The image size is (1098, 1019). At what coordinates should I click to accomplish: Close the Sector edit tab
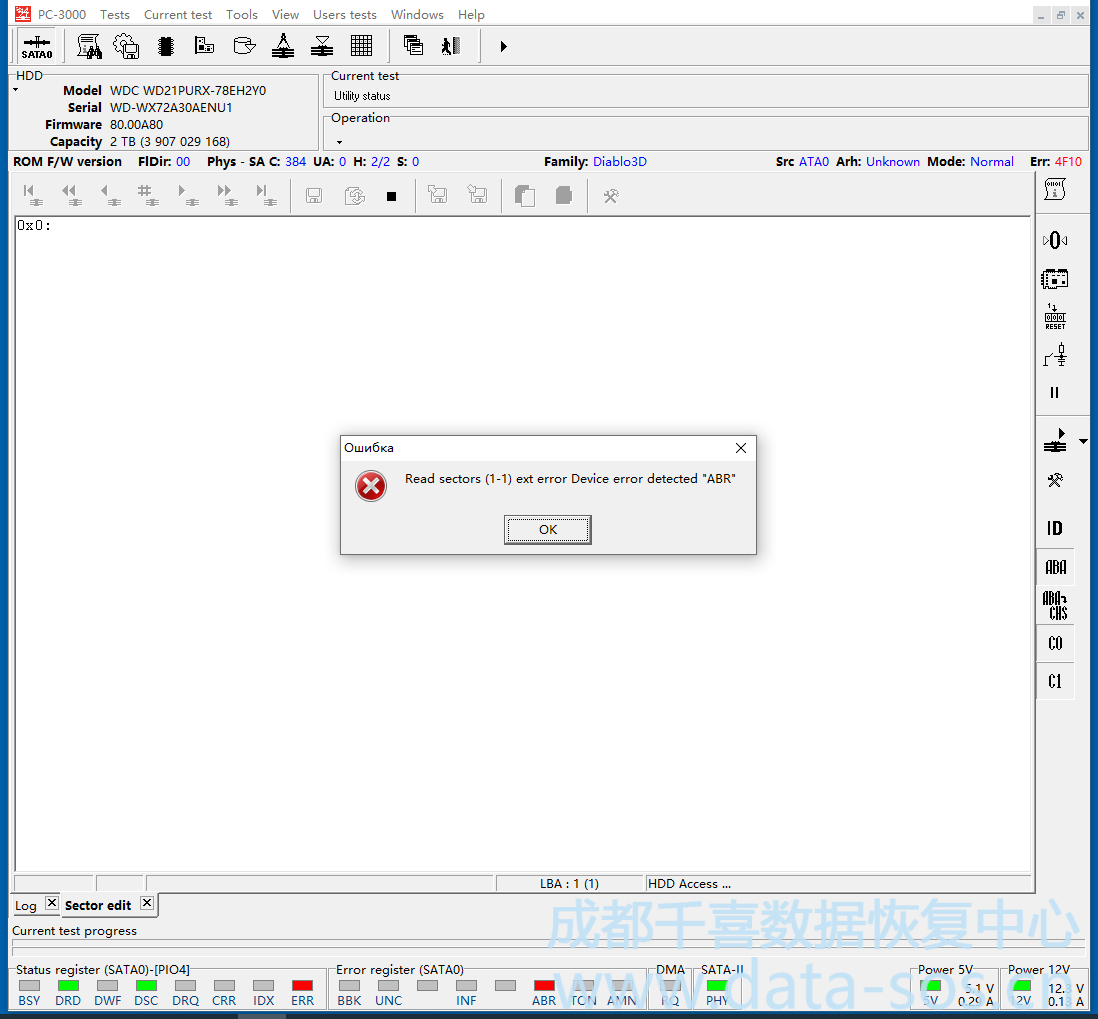(x=146, y=903)
